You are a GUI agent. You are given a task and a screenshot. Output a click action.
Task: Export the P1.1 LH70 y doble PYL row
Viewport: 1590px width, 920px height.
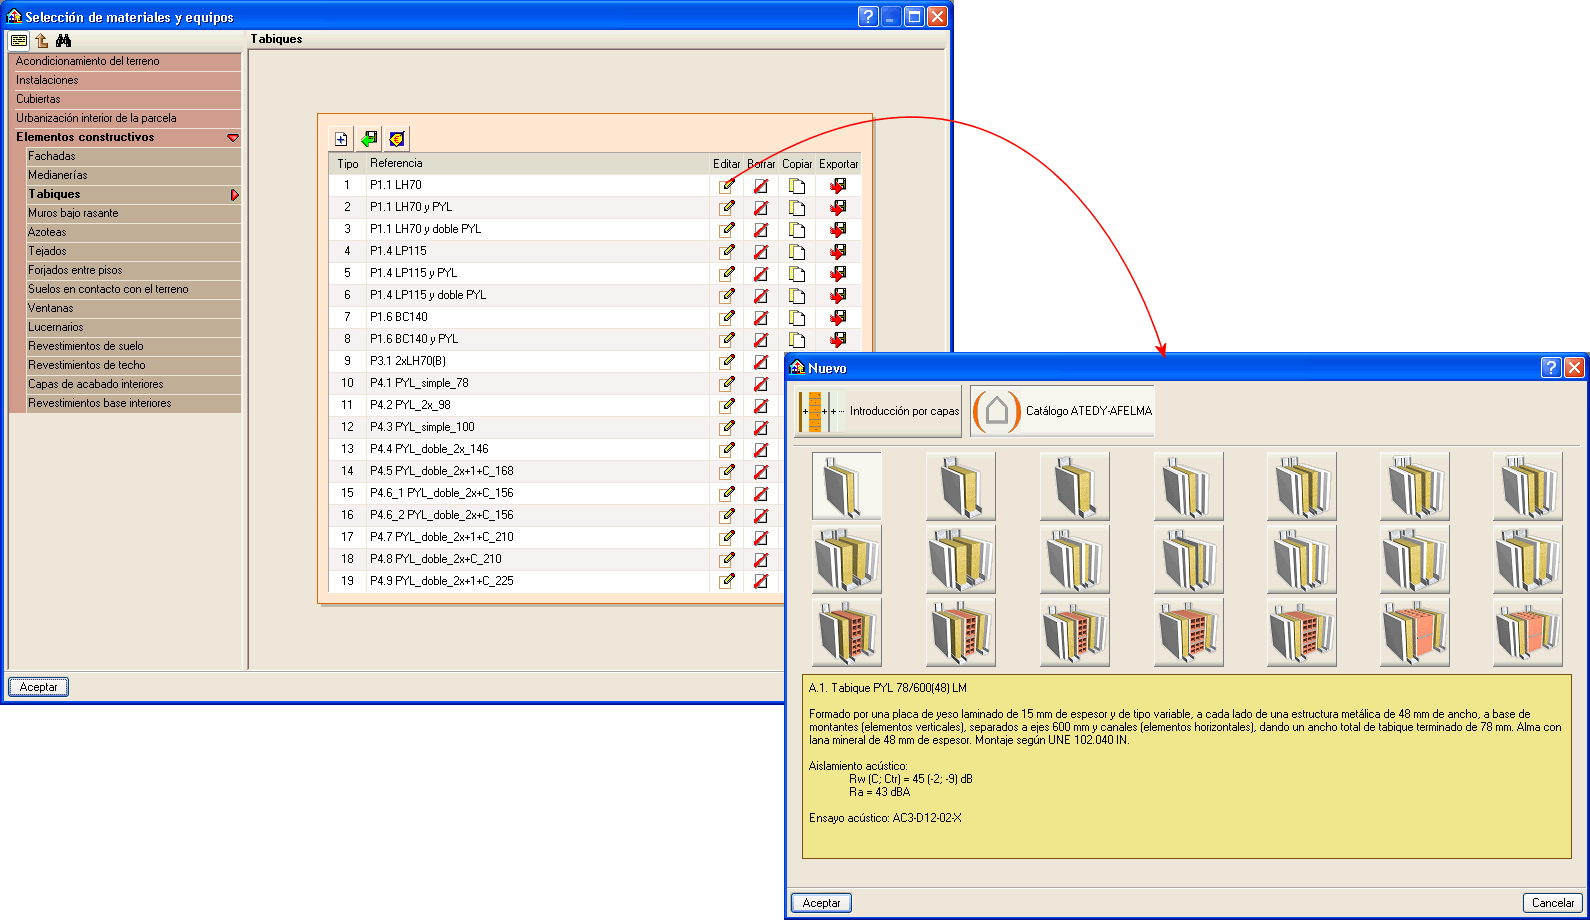pos(838,229)
